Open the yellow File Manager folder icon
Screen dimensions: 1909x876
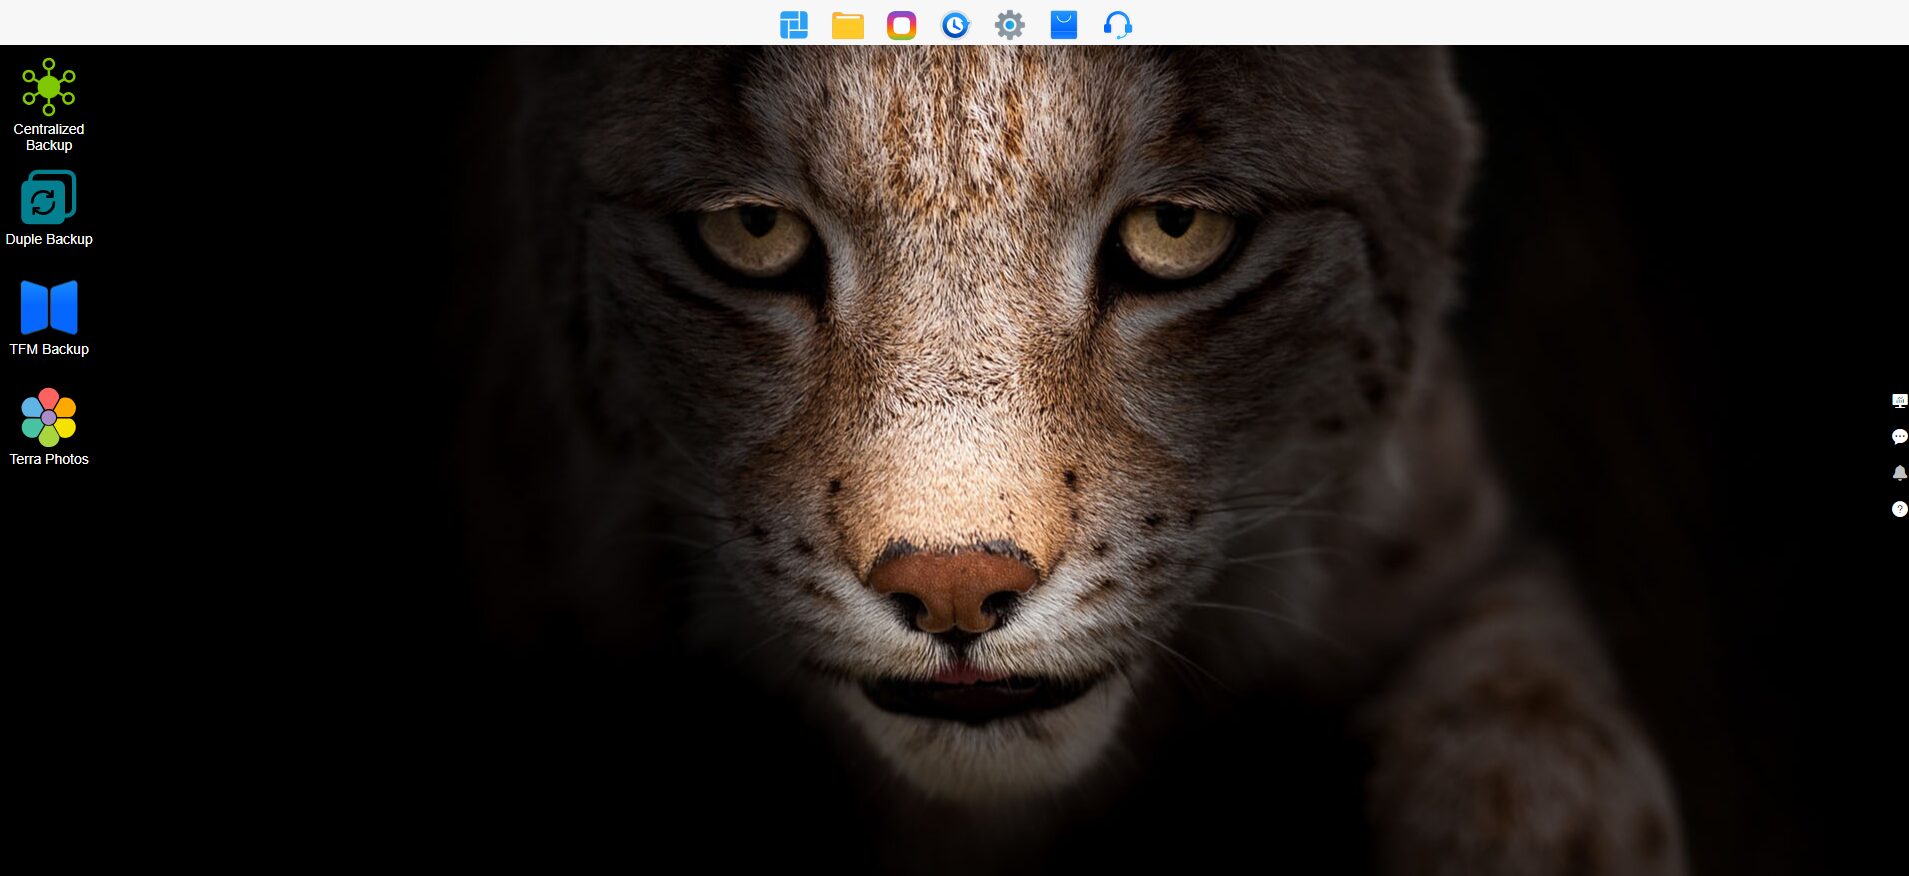coord(847,24)
